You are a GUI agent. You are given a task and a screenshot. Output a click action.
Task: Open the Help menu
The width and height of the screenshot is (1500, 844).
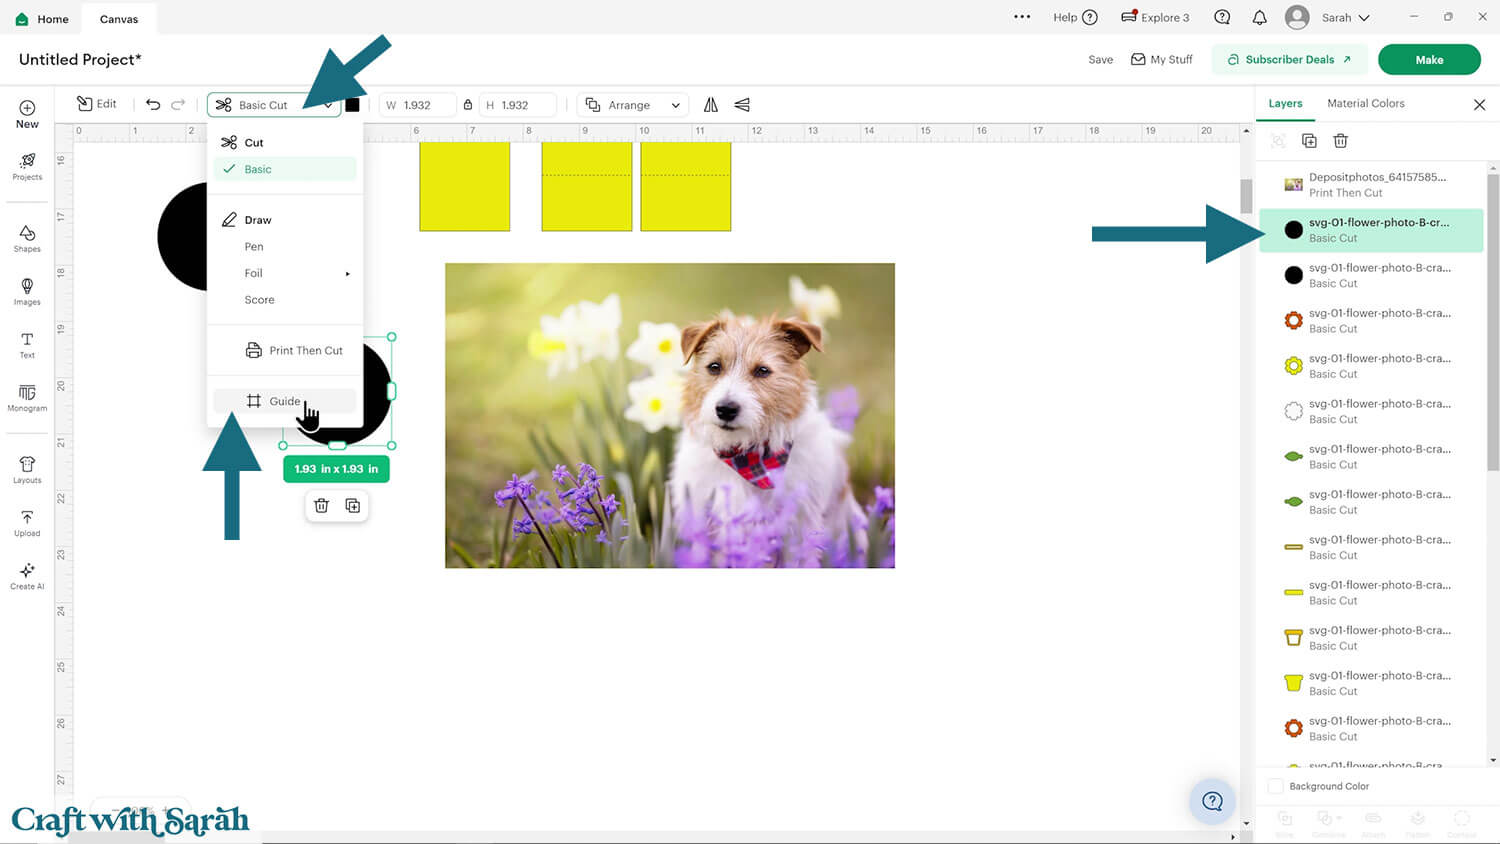coord(1075,18)
